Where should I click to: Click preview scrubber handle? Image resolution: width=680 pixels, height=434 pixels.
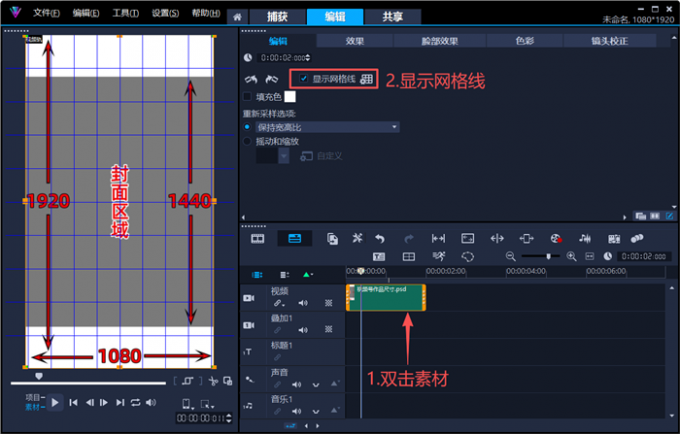[39, 376]
